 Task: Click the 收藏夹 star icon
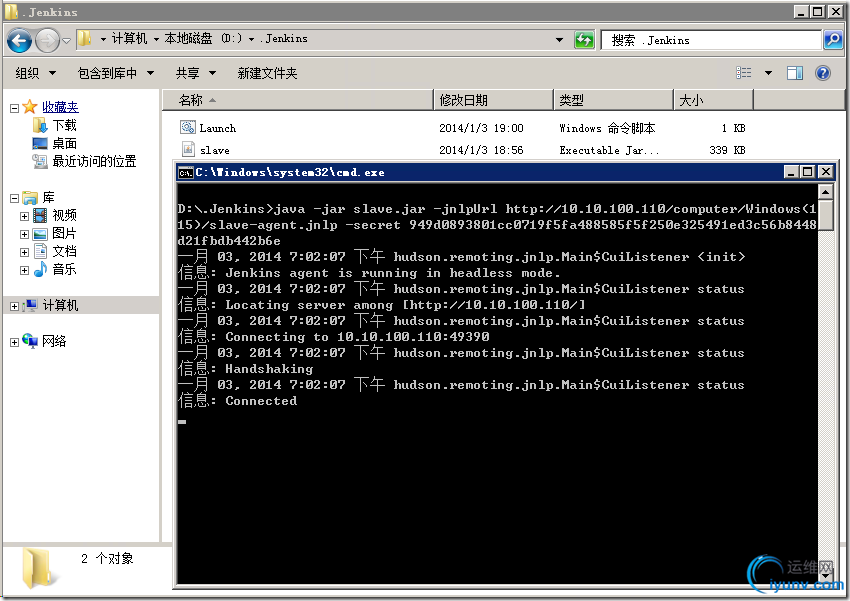tap(30, 106)
